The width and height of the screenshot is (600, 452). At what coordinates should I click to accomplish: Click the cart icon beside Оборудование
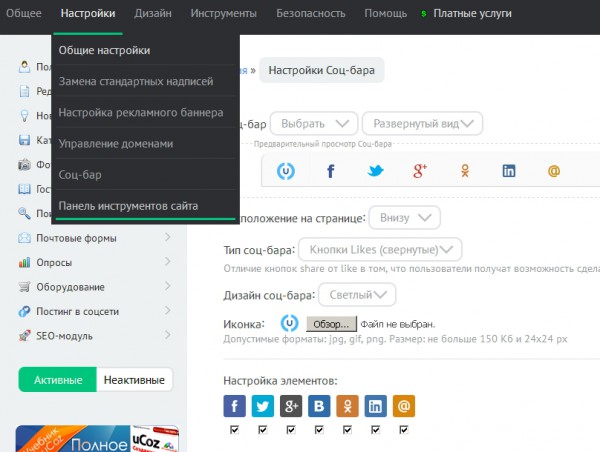click(x=24, y=287)
